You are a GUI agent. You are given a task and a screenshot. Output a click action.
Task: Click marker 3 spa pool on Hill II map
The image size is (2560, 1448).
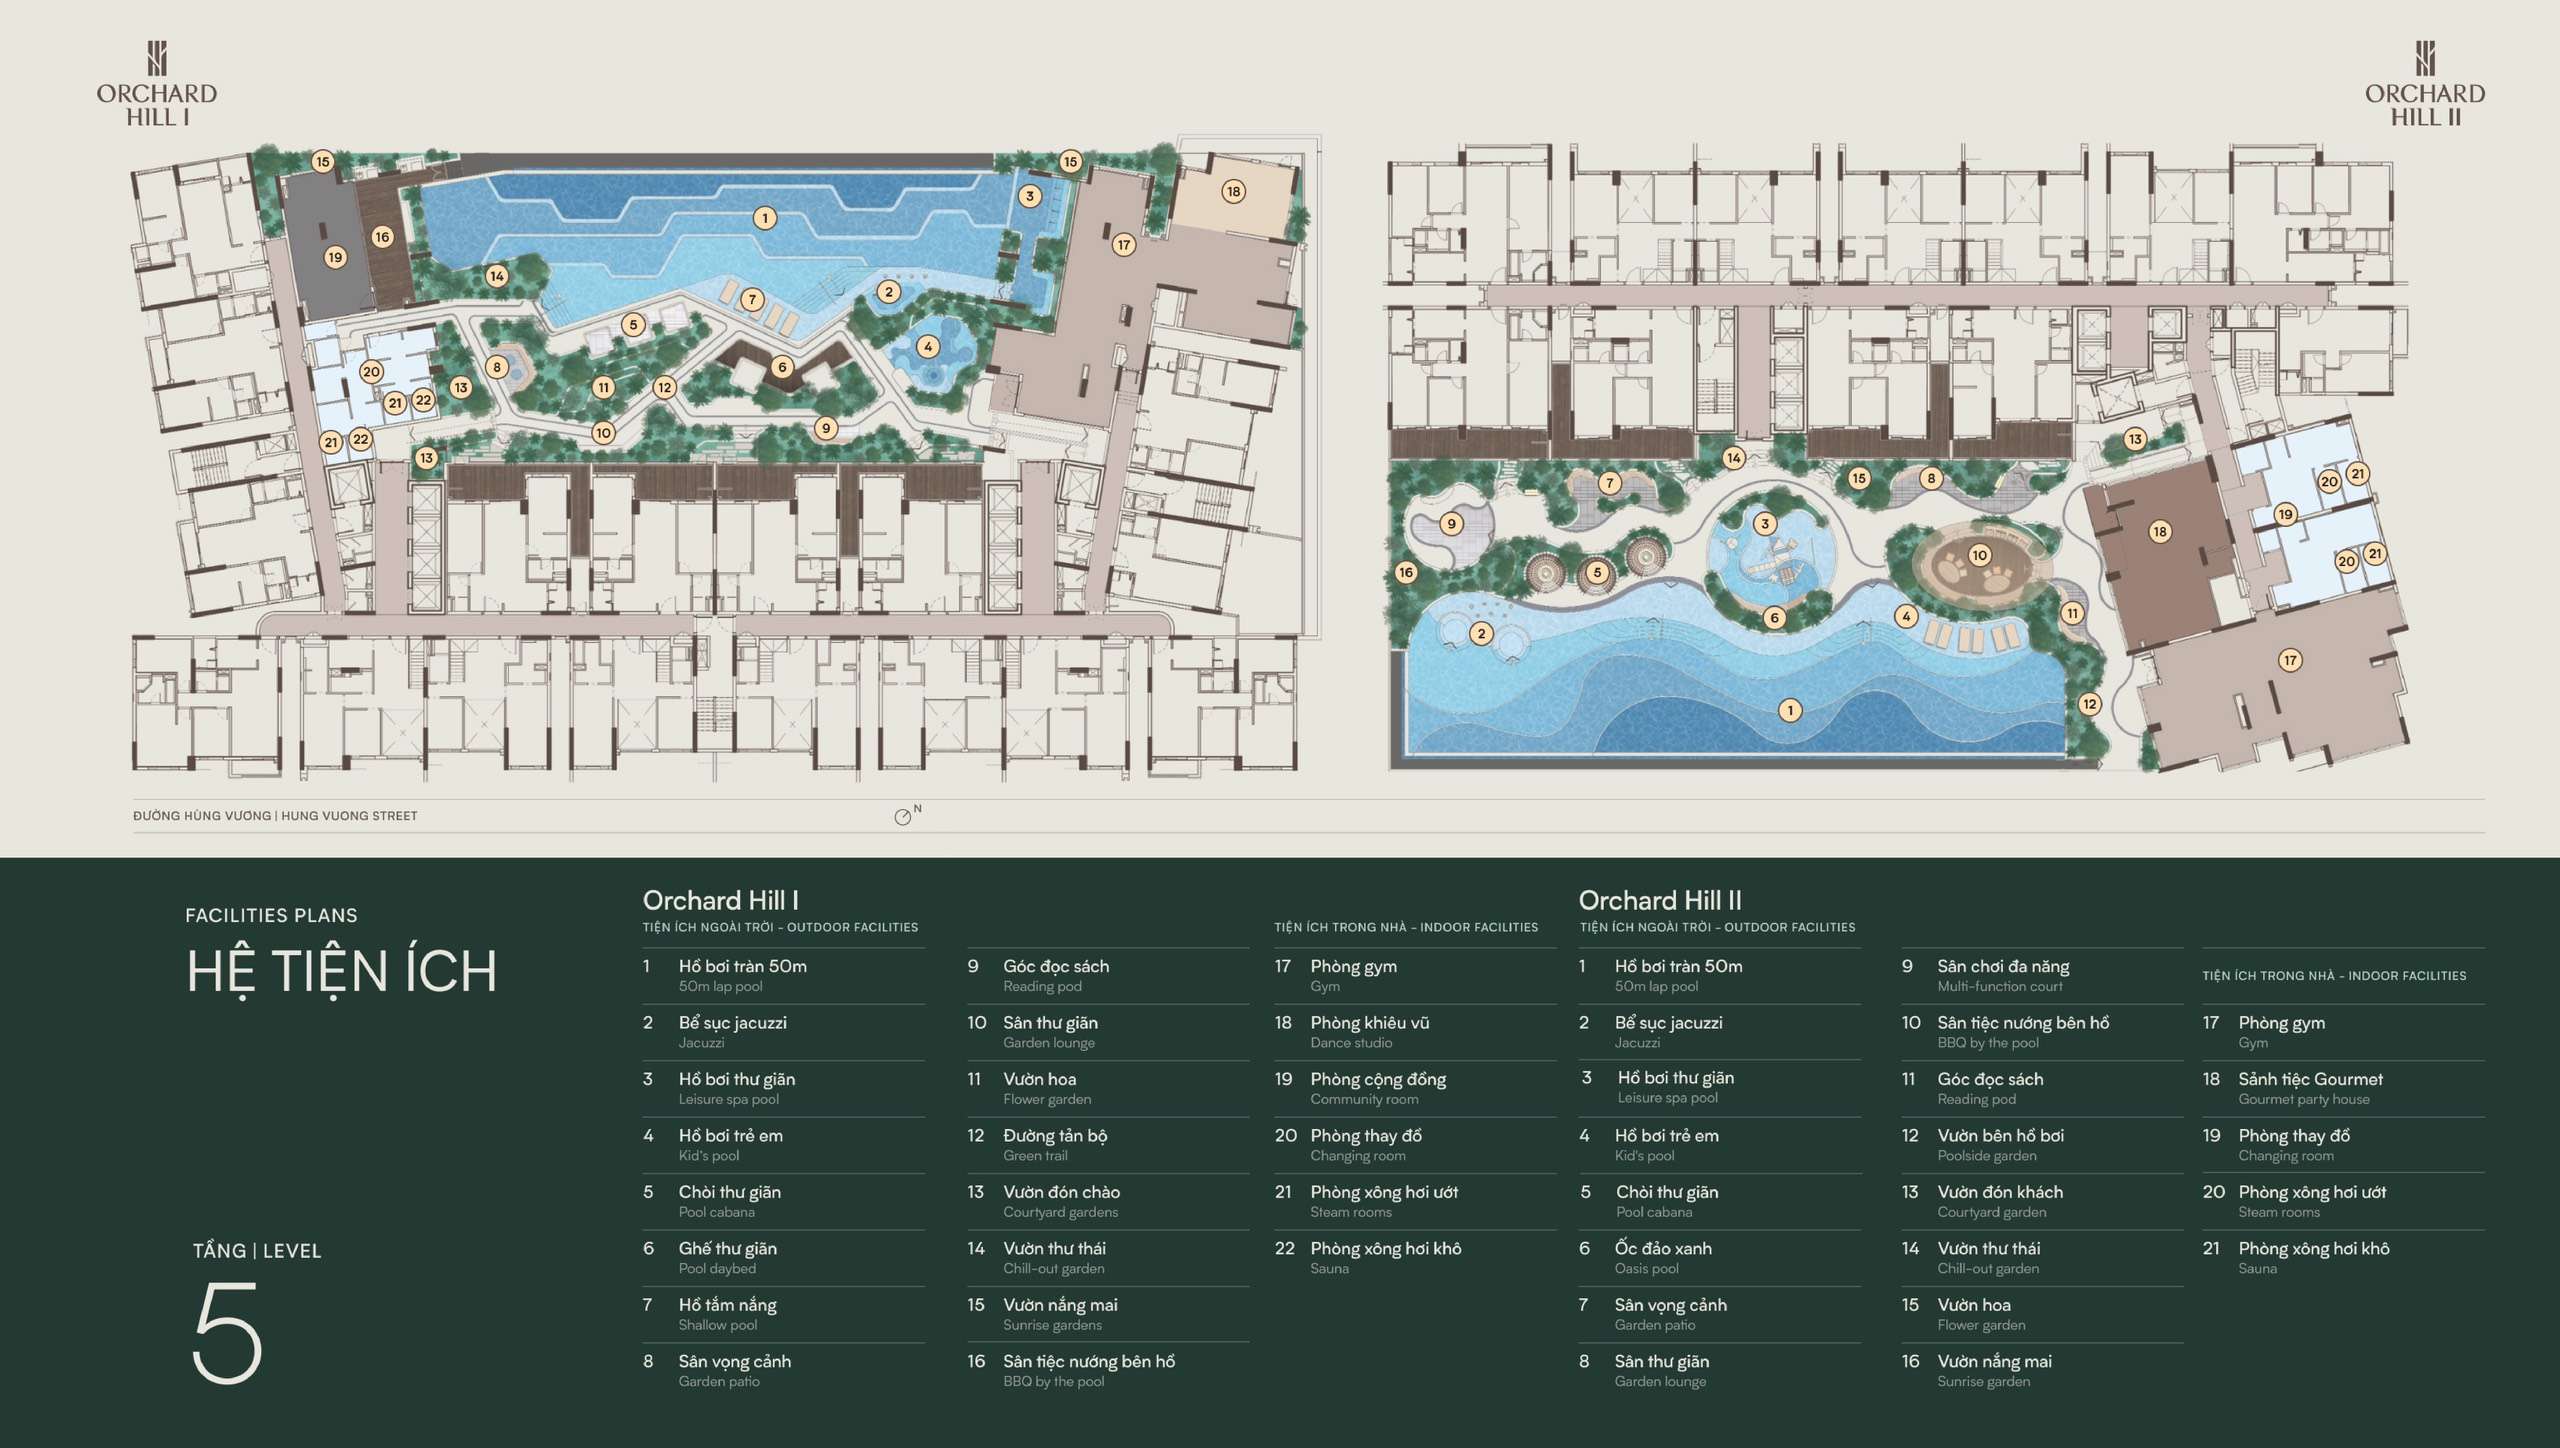[x=1765, y=524]
